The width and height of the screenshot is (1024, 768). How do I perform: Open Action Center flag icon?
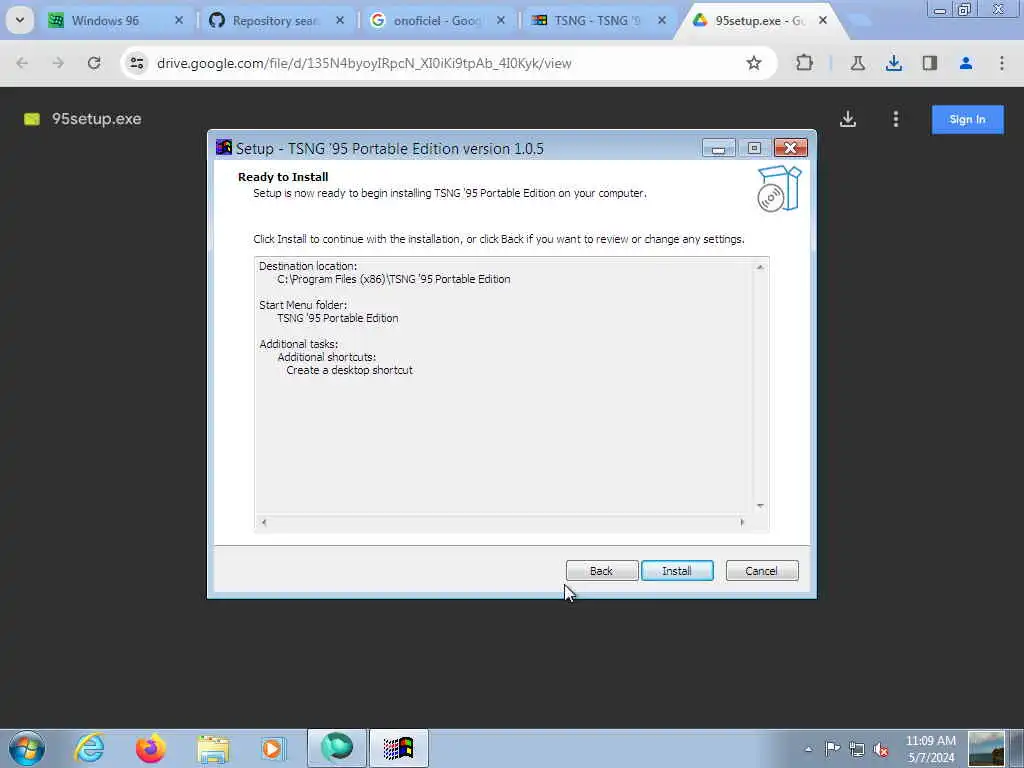(833, 748)
